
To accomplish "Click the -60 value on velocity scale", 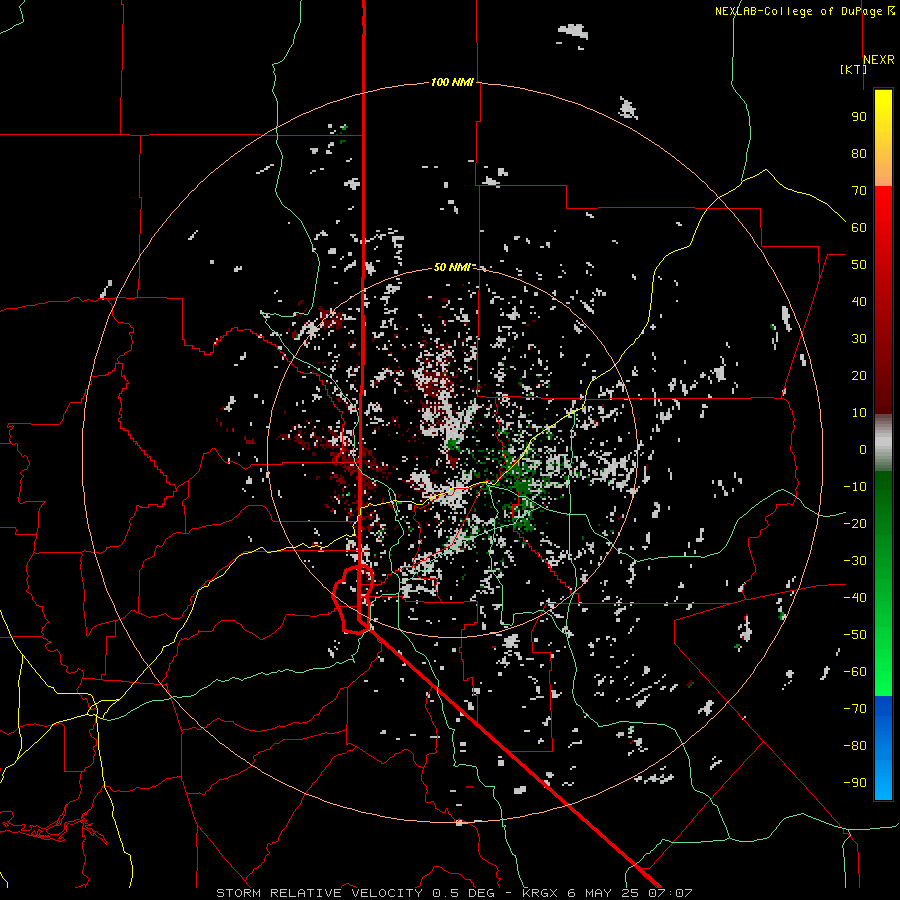I will coord(855,672).
